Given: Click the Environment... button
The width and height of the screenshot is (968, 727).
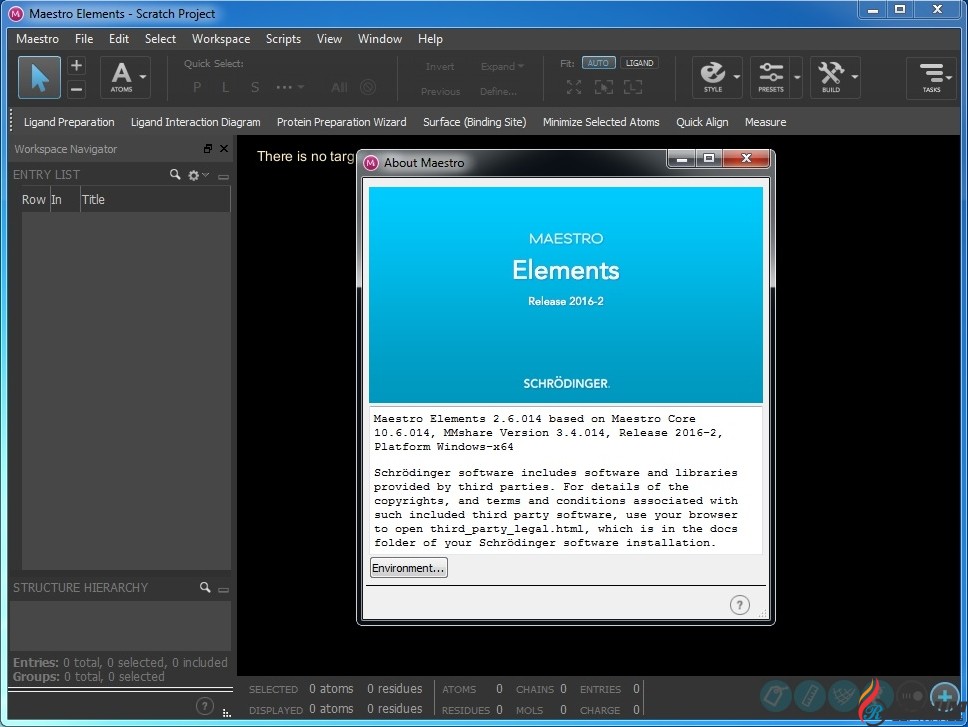Looking at the screenshot, I should [x=408, y=568].
